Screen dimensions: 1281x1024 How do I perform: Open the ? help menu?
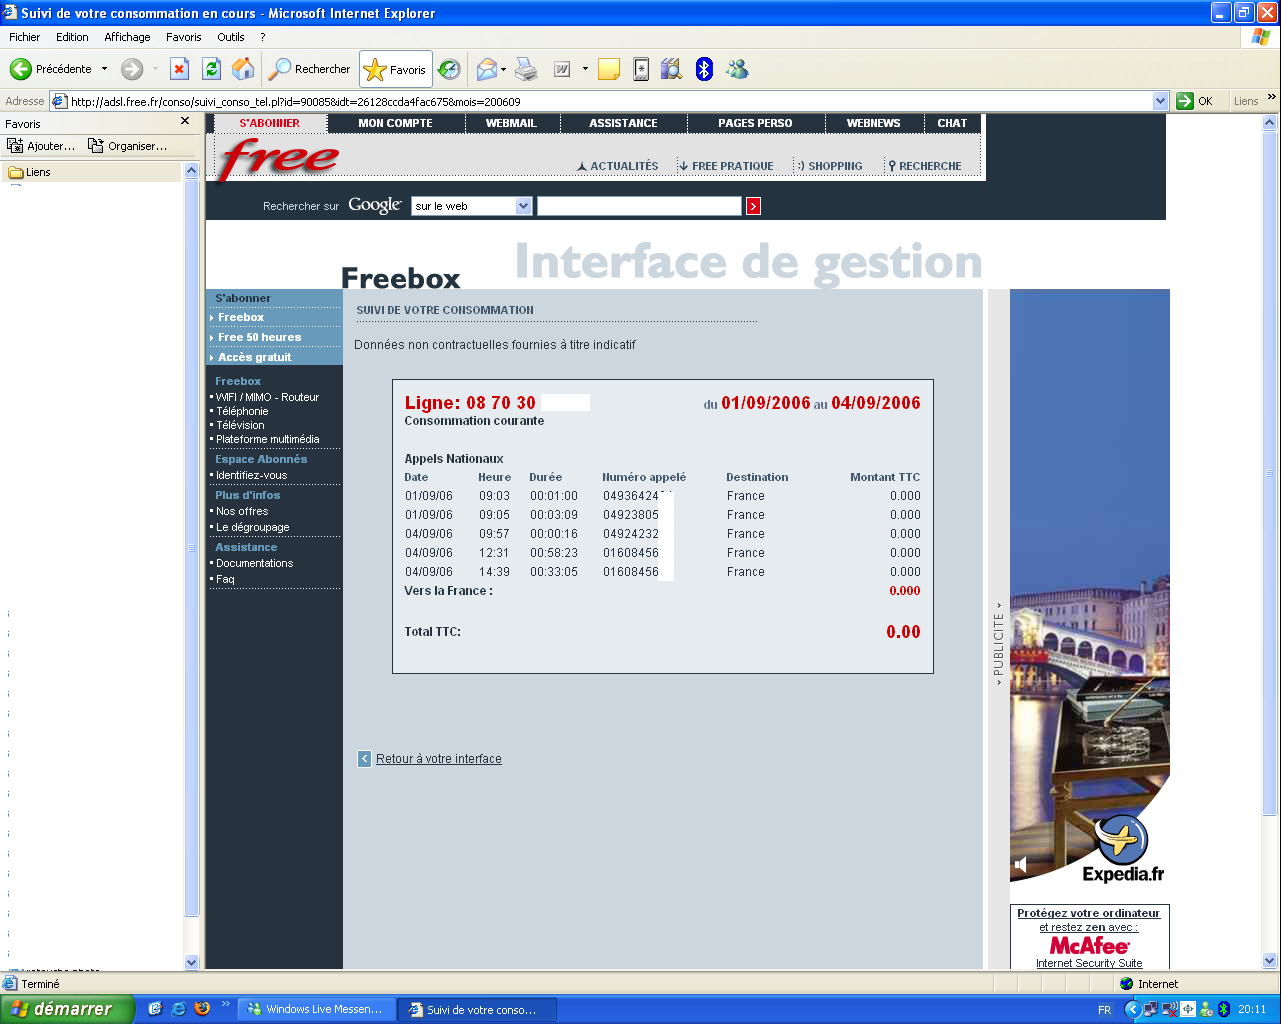click(262, 37)
